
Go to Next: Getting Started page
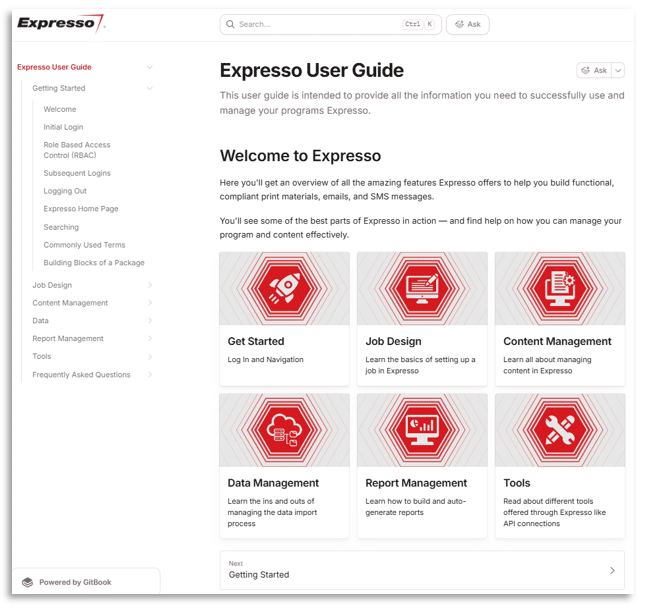(x=422, y=570)
